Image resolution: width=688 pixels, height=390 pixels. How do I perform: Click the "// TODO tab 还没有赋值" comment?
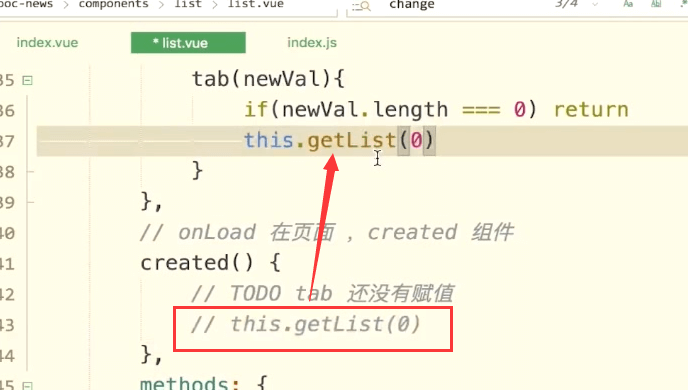pos(322,293)
